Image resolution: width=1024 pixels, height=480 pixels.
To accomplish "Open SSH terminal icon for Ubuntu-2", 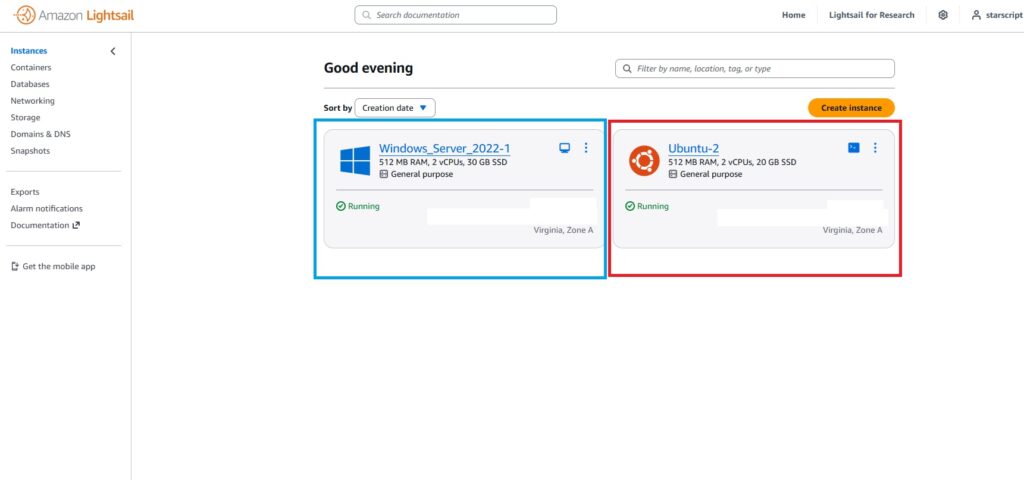I will coord(853,148).
